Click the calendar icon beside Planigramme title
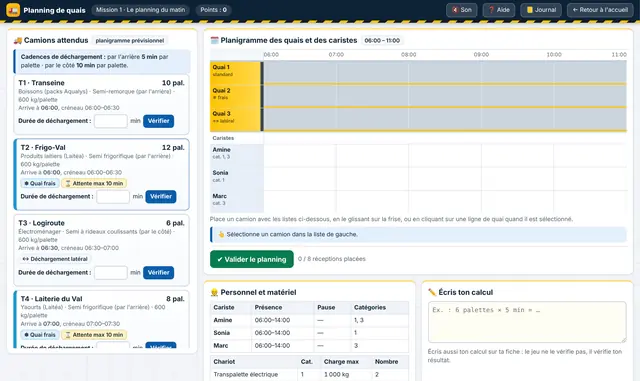 pyautogui.click(x=214, y=40)
